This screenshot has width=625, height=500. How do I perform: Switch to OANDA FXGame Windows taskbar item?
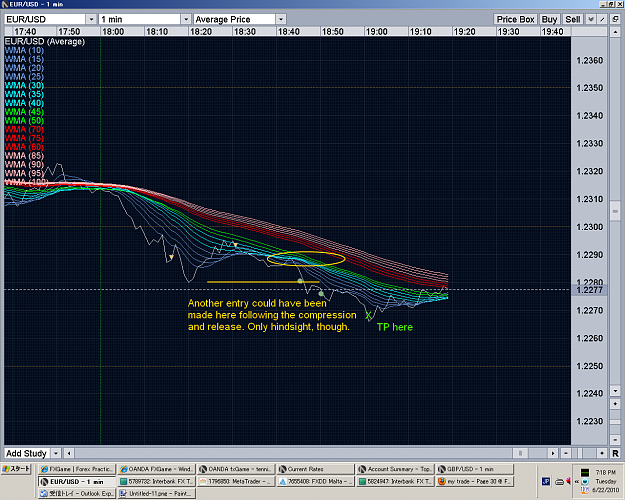[156, 469]
